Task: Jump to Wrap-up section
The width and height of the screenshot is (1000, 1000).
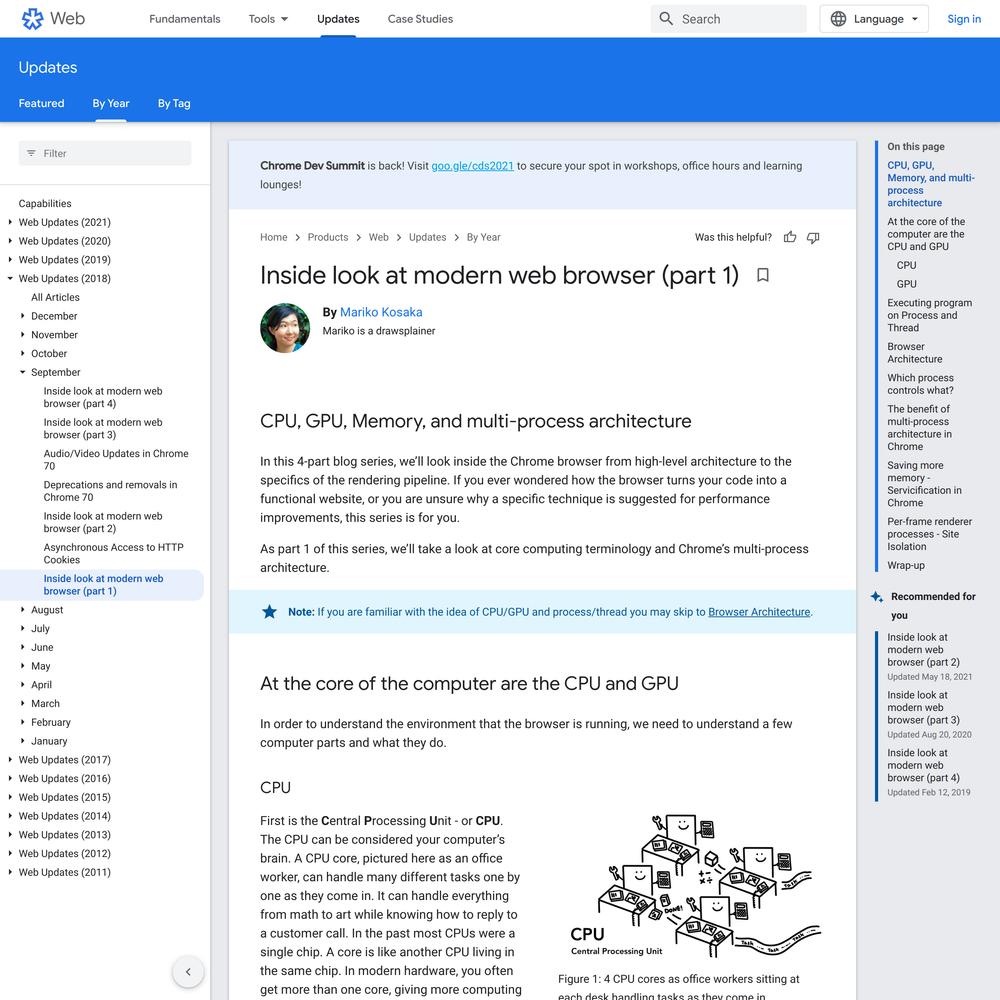Action: pyautogui.click(x=906, y=566)
